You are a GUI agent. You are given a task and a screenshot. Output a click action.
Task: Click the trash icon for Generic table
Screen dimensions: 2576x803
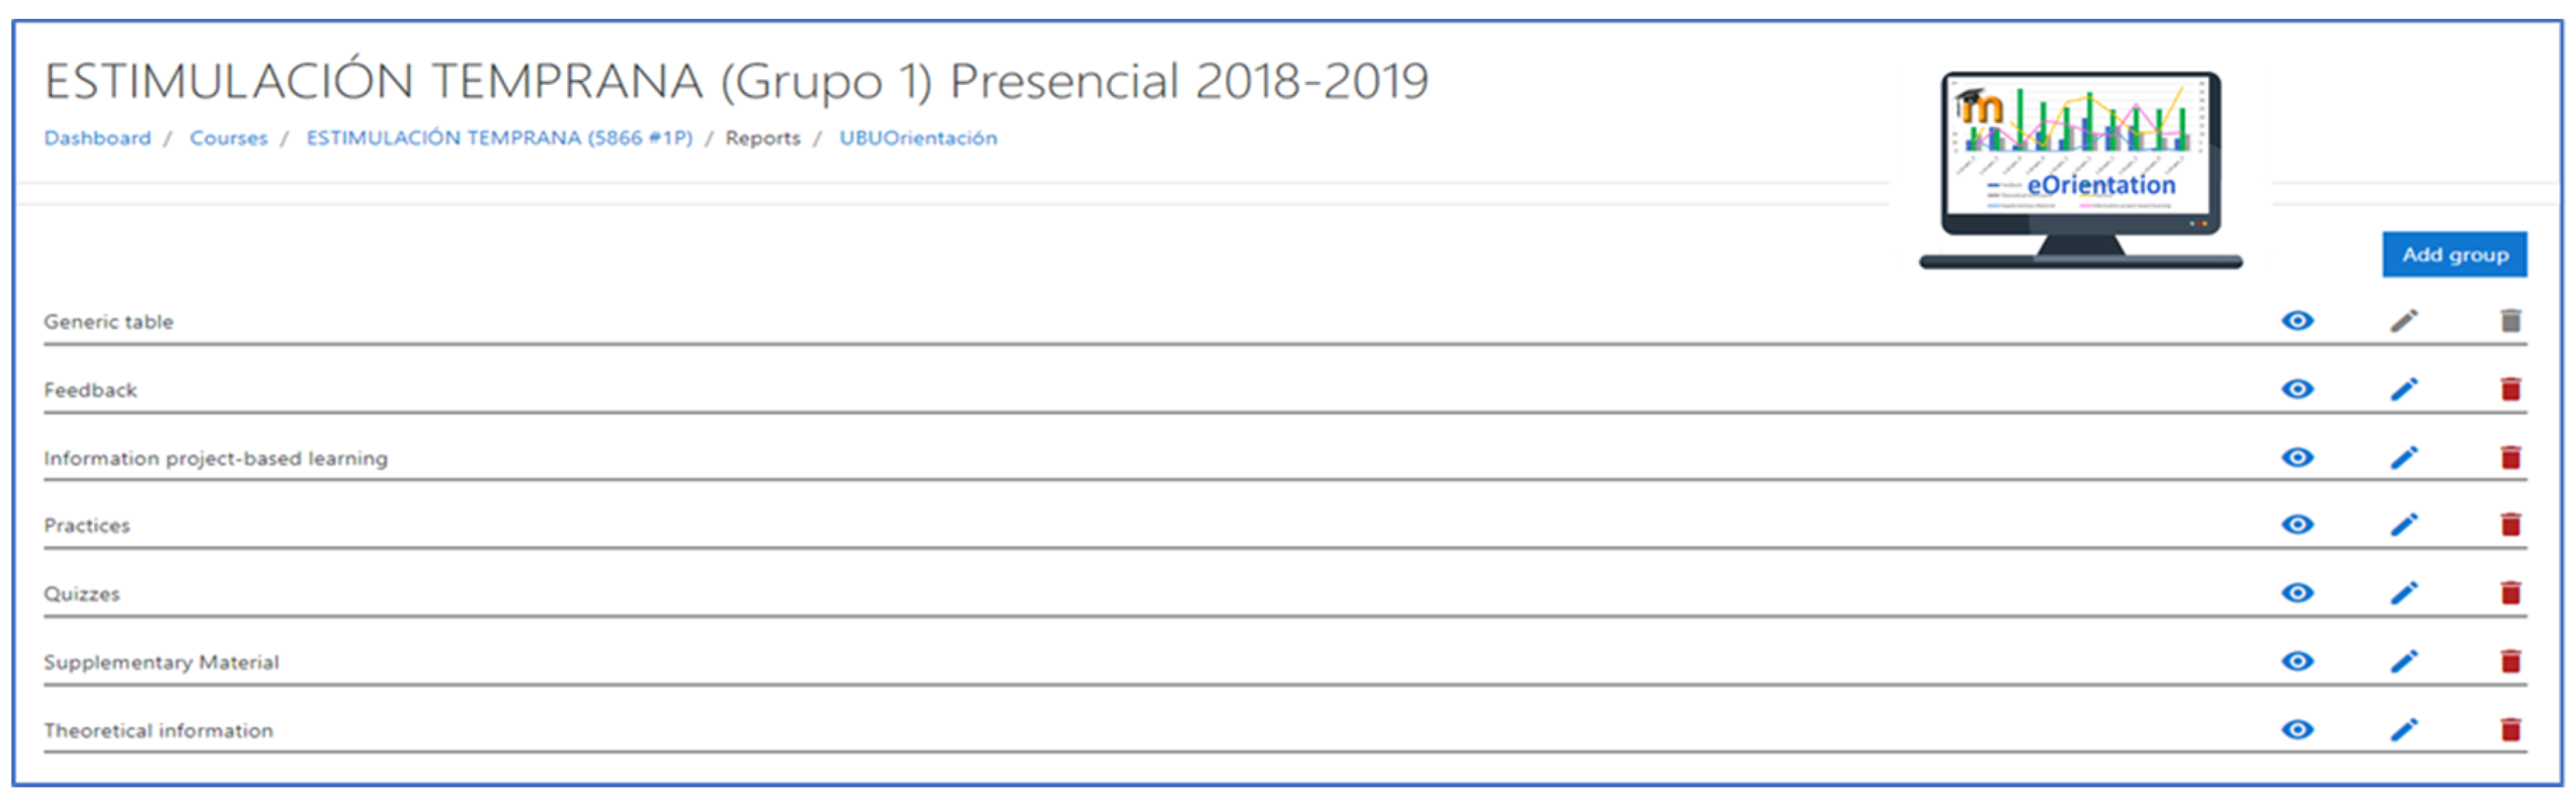2510,321
